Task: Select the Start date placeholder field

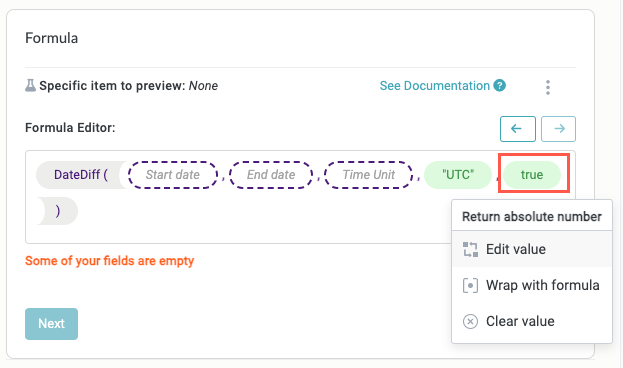Action: coord(173,175)
